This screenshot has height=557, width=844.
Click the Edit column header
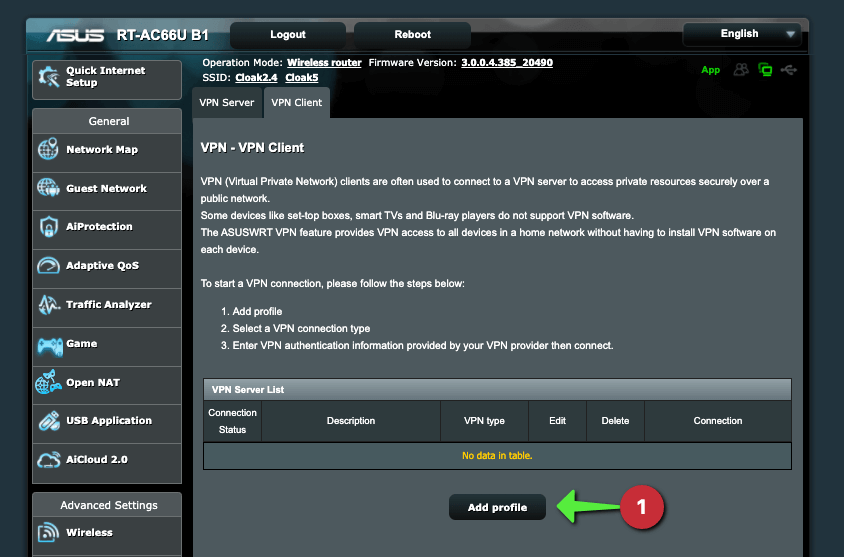click(558, 421)
